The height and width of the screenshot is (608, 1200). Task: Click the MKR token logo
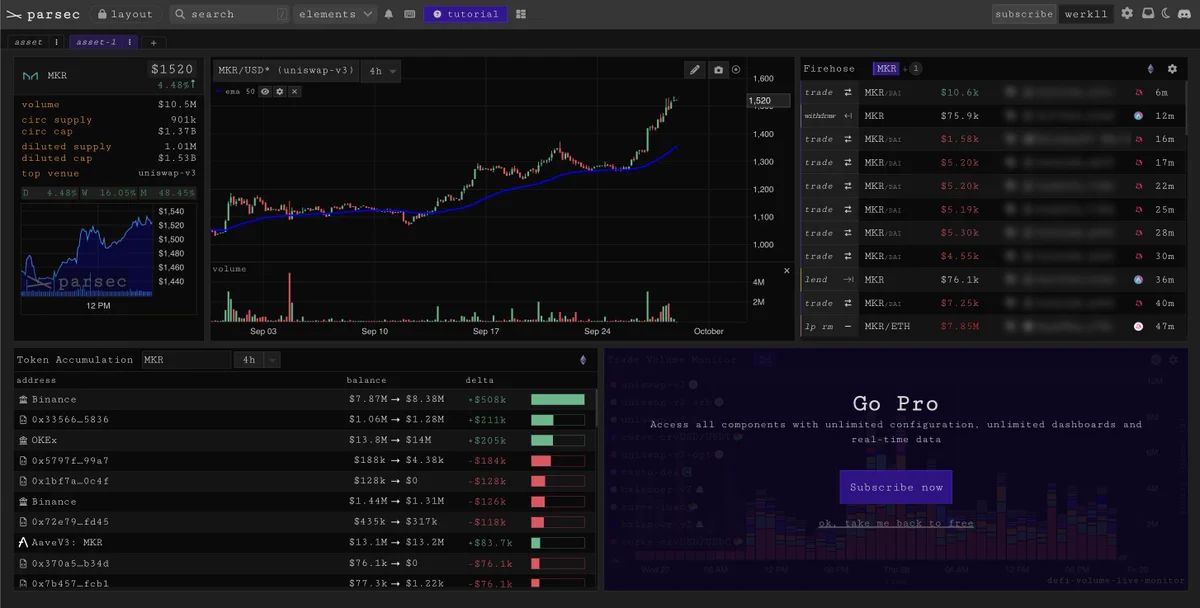[30, 76]
